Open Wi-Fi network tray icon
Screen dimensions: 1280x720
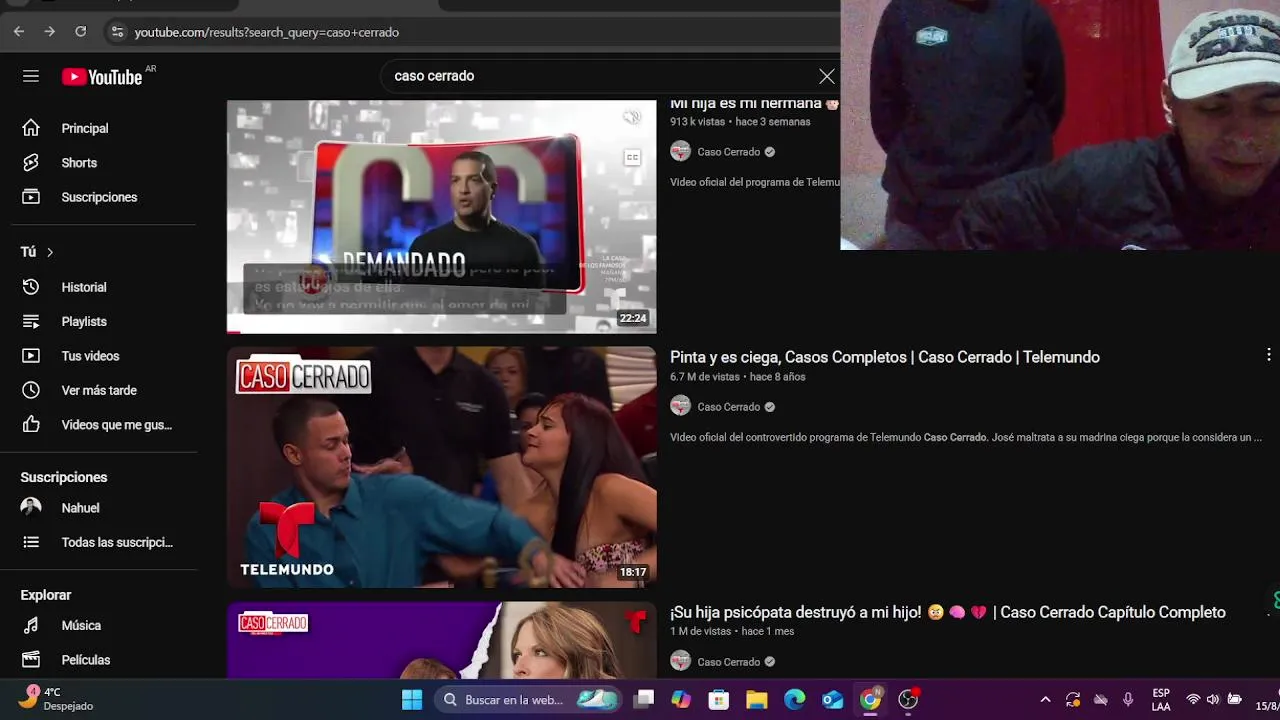click(x=1192, y=699)
